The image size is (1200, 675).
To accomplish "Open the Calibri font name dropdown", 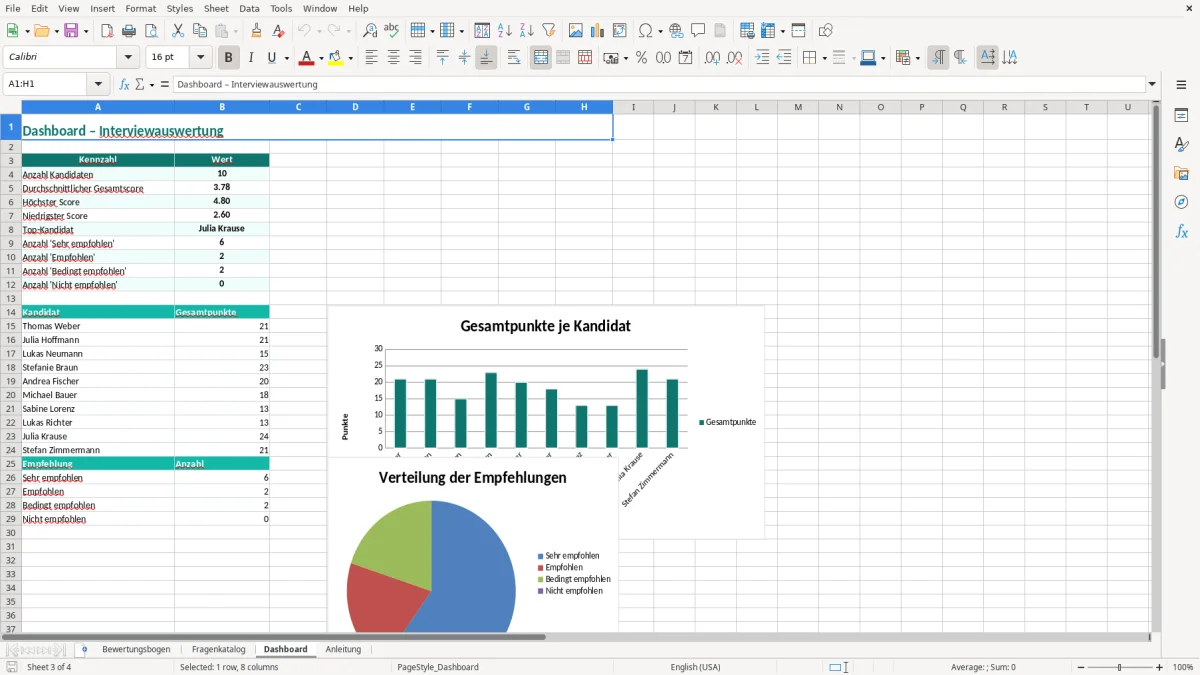I will coord(128,58).
